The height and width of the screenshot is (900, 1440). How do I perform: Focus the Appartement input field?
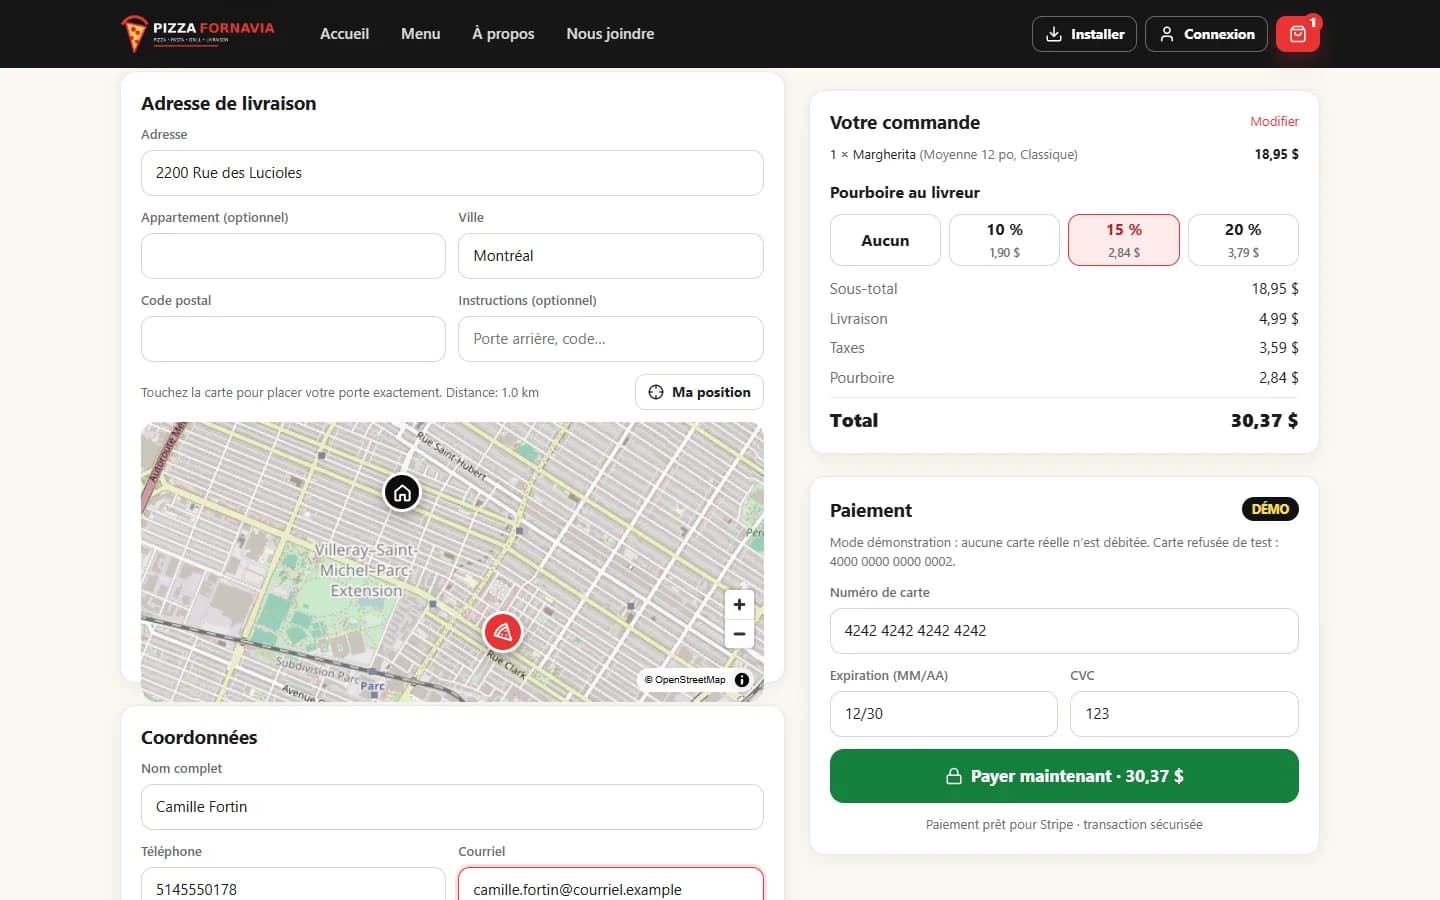pos(293,256)
